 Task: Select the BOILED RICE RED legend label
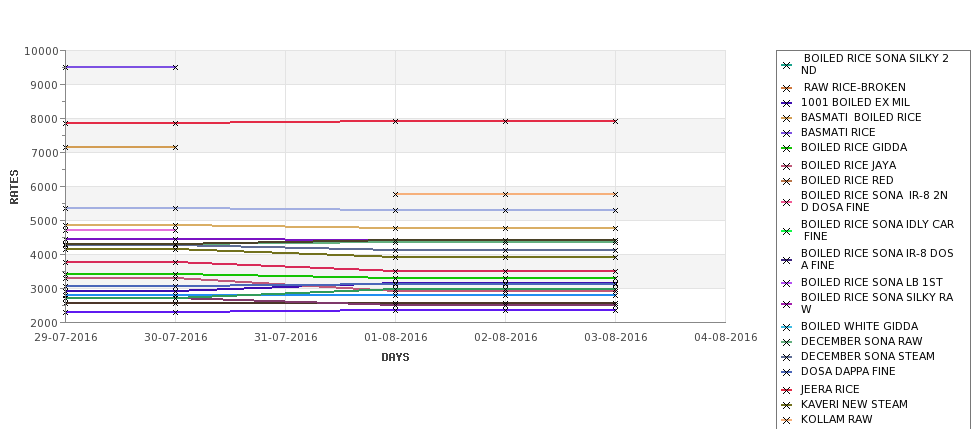pyautogui.click(x=847, y=180)
